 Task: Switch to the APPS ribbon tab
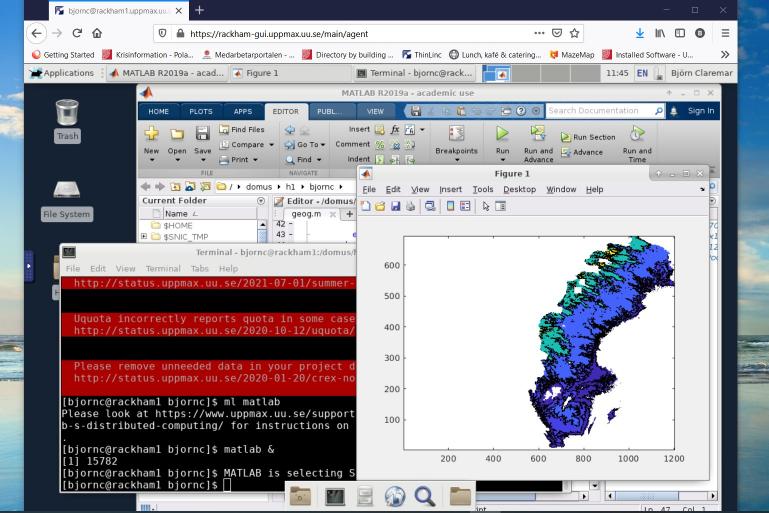click(243, 111)
